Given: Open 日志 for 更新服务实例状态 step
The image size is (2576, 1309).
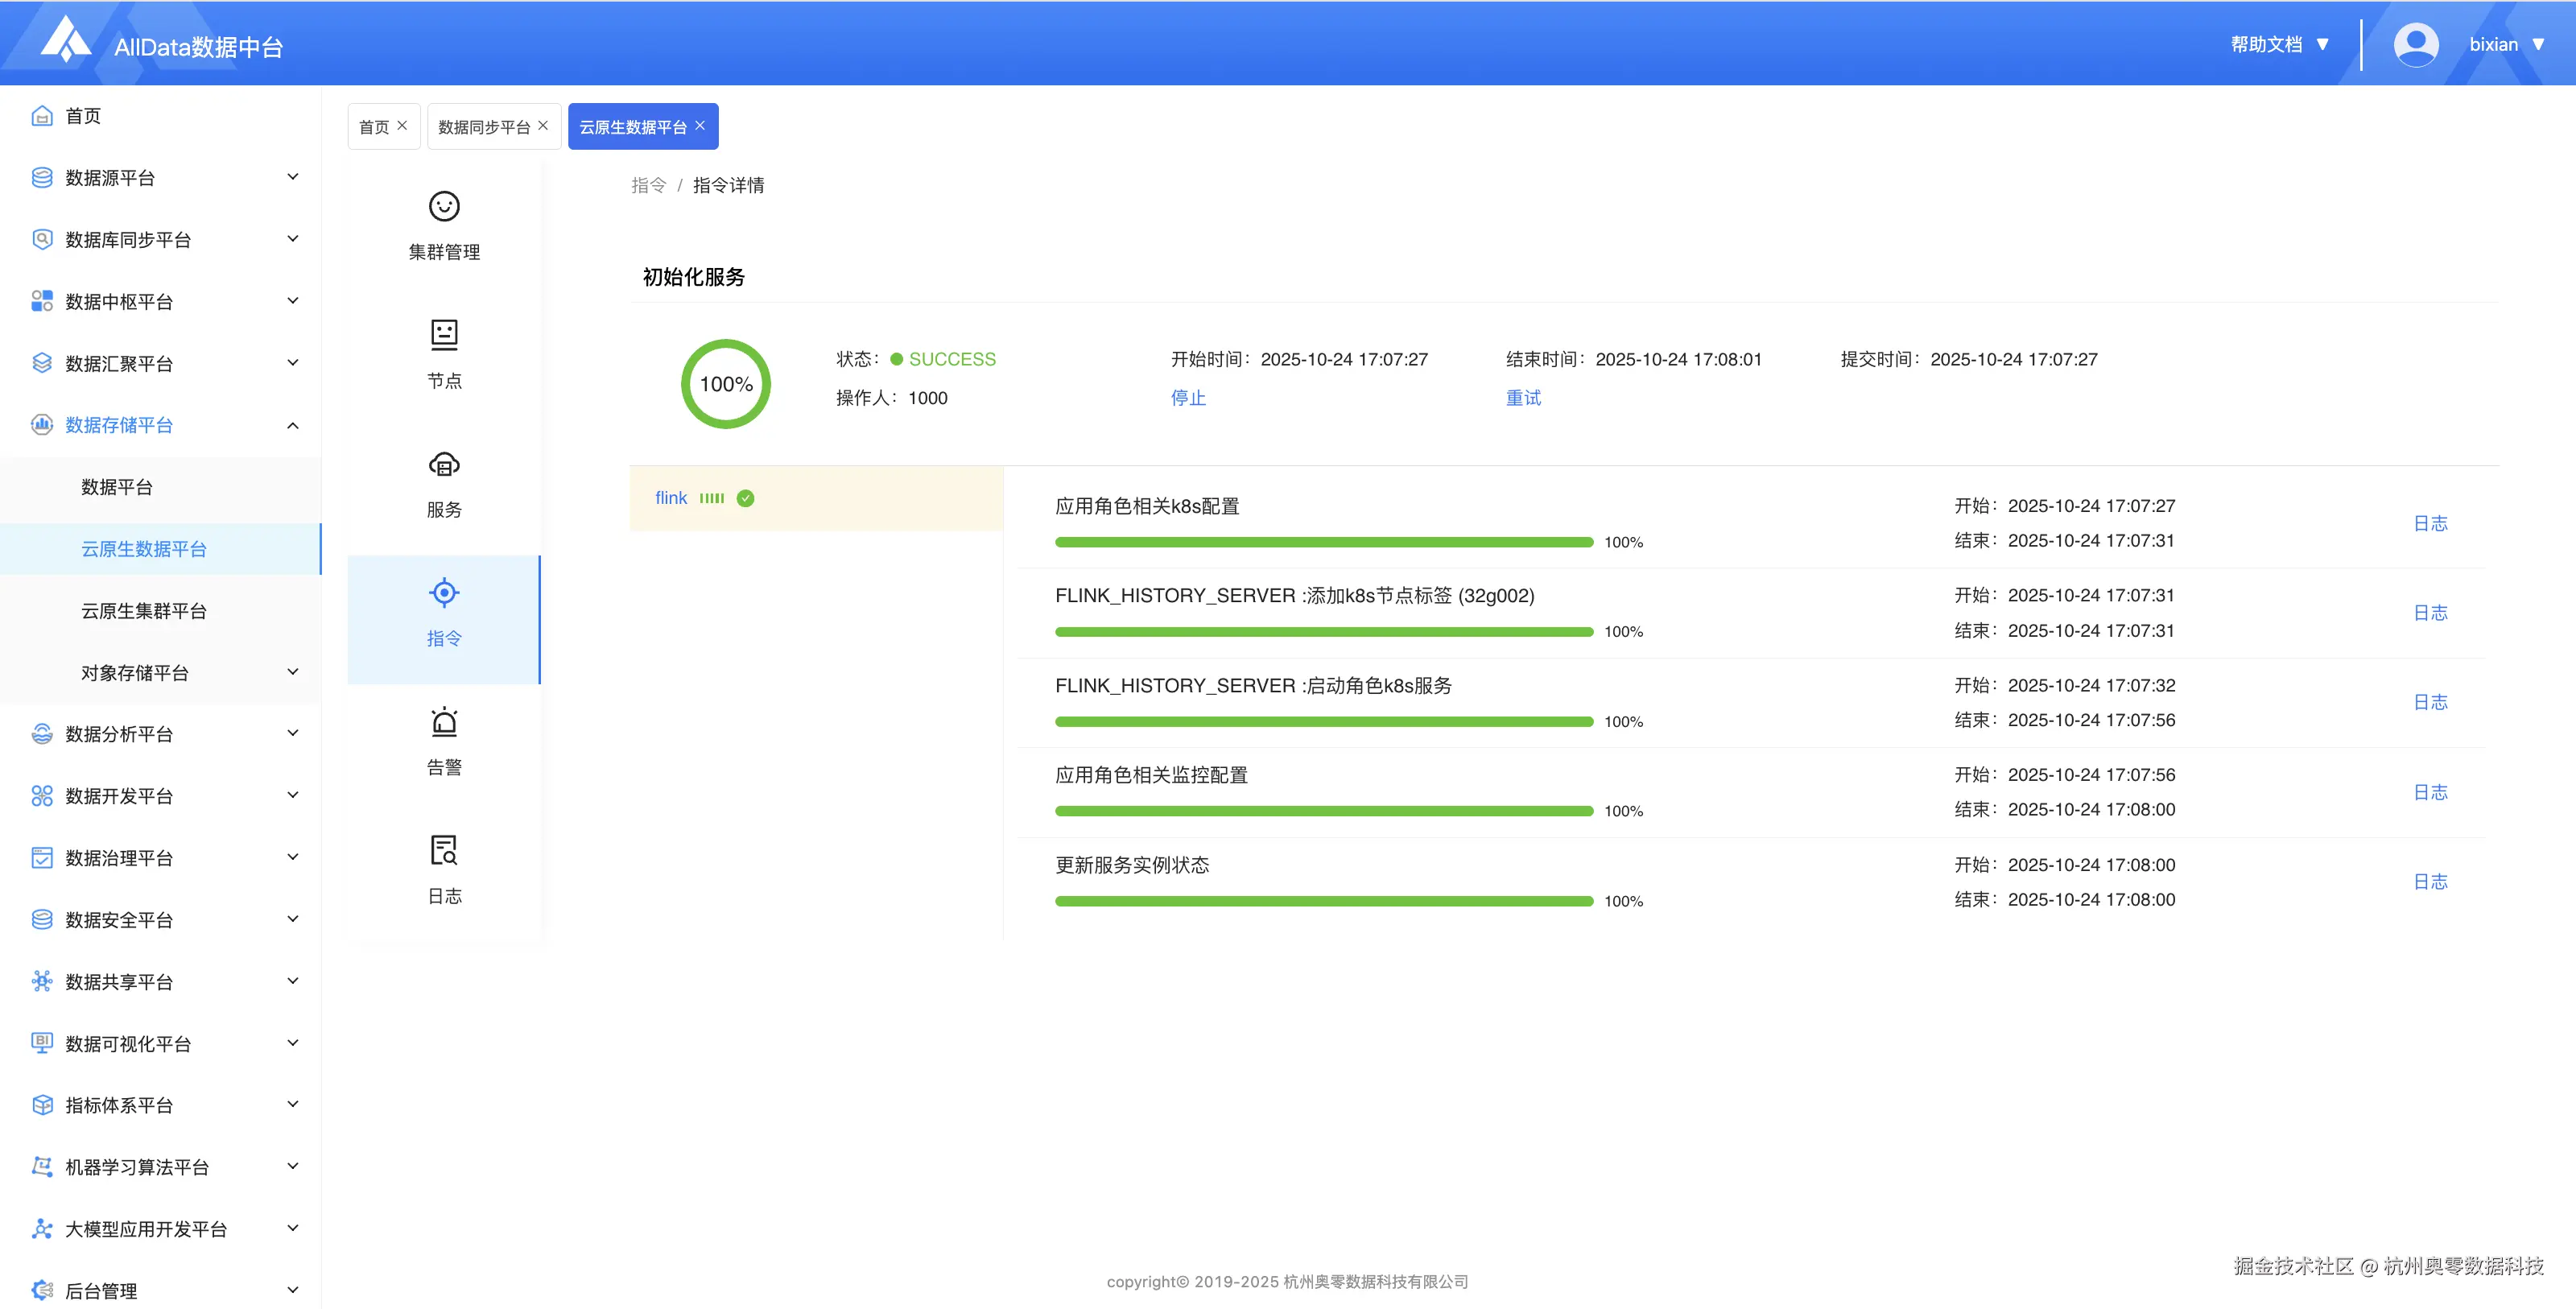Looking at the screenshot, I should point(2430,881).
